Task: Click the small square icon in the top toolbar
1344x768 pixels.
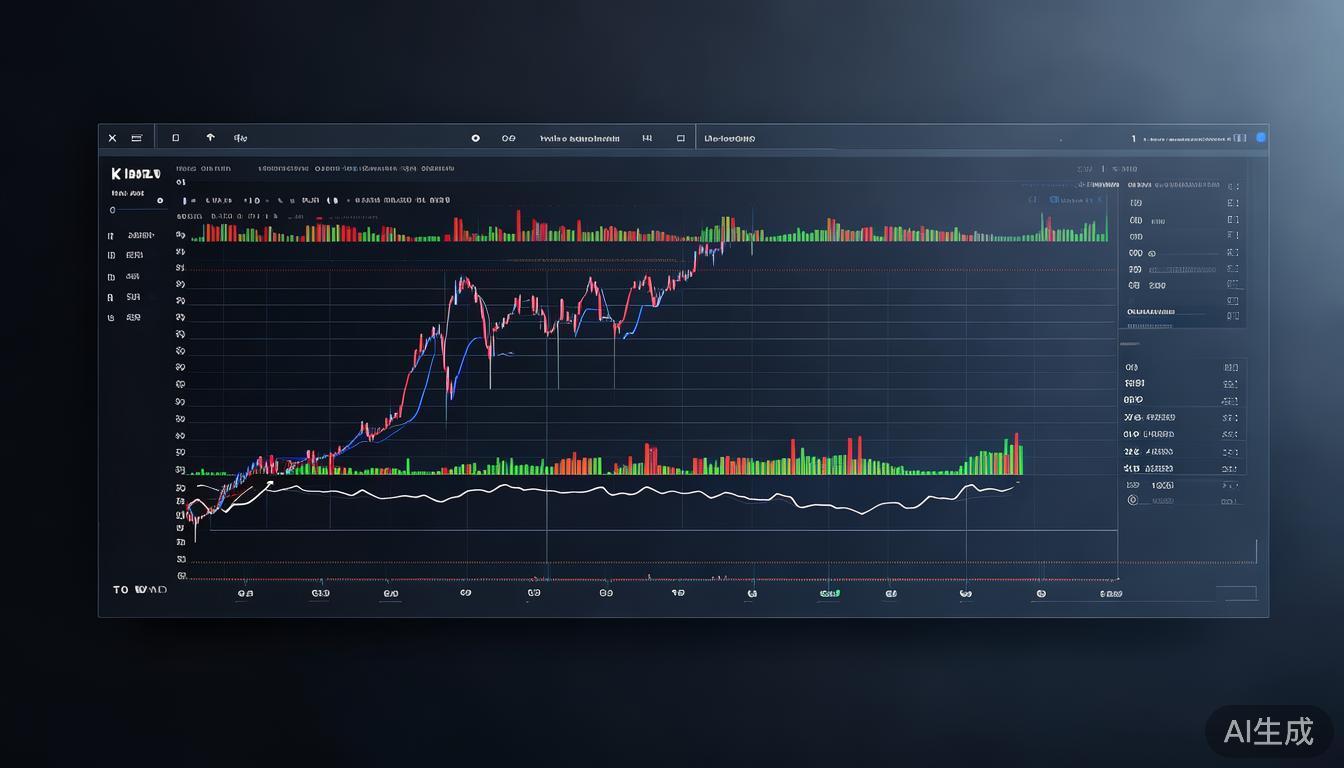Action: point(176,138)
